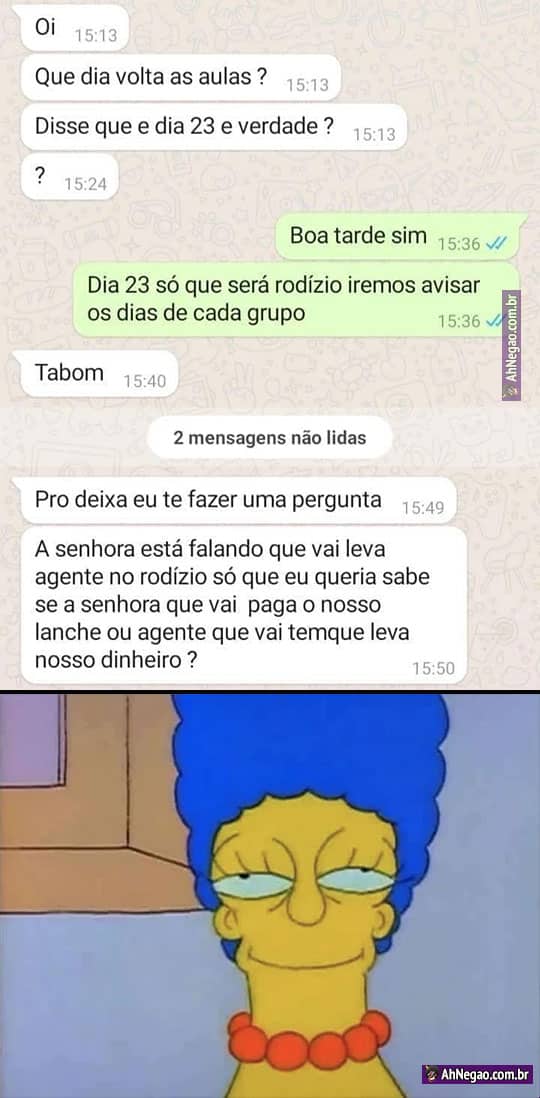Click the 15:40 timestamp beside 'Tabom'
540x1098 pixels.
tap(144, 382)
